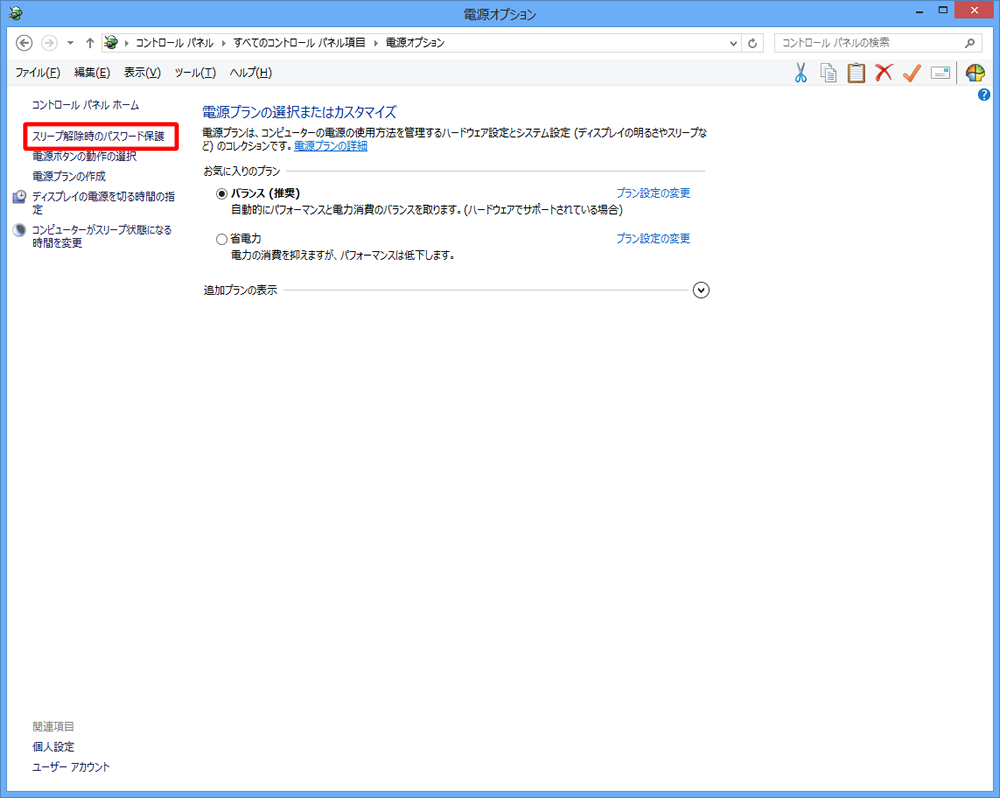Click the window icon in the title bar
The image size is (1000, 798).
[15, 13]
